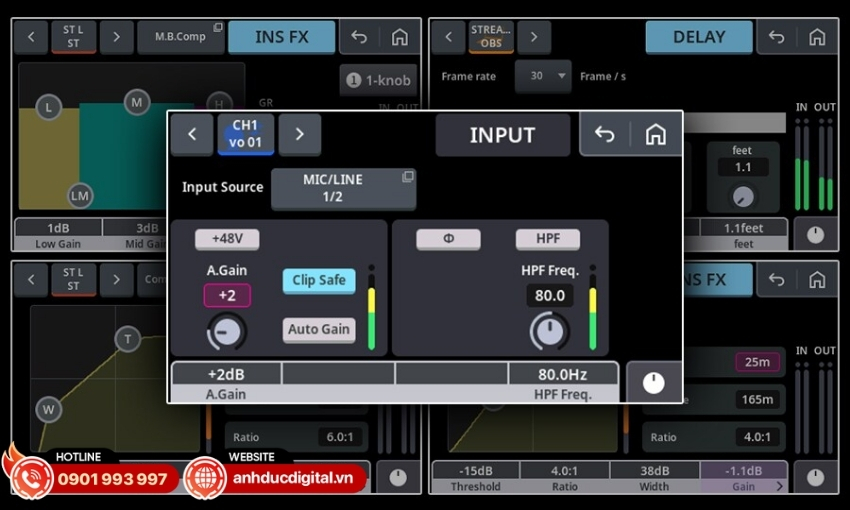Previous channel arrow in bottom-left screen

pos(31,280)
